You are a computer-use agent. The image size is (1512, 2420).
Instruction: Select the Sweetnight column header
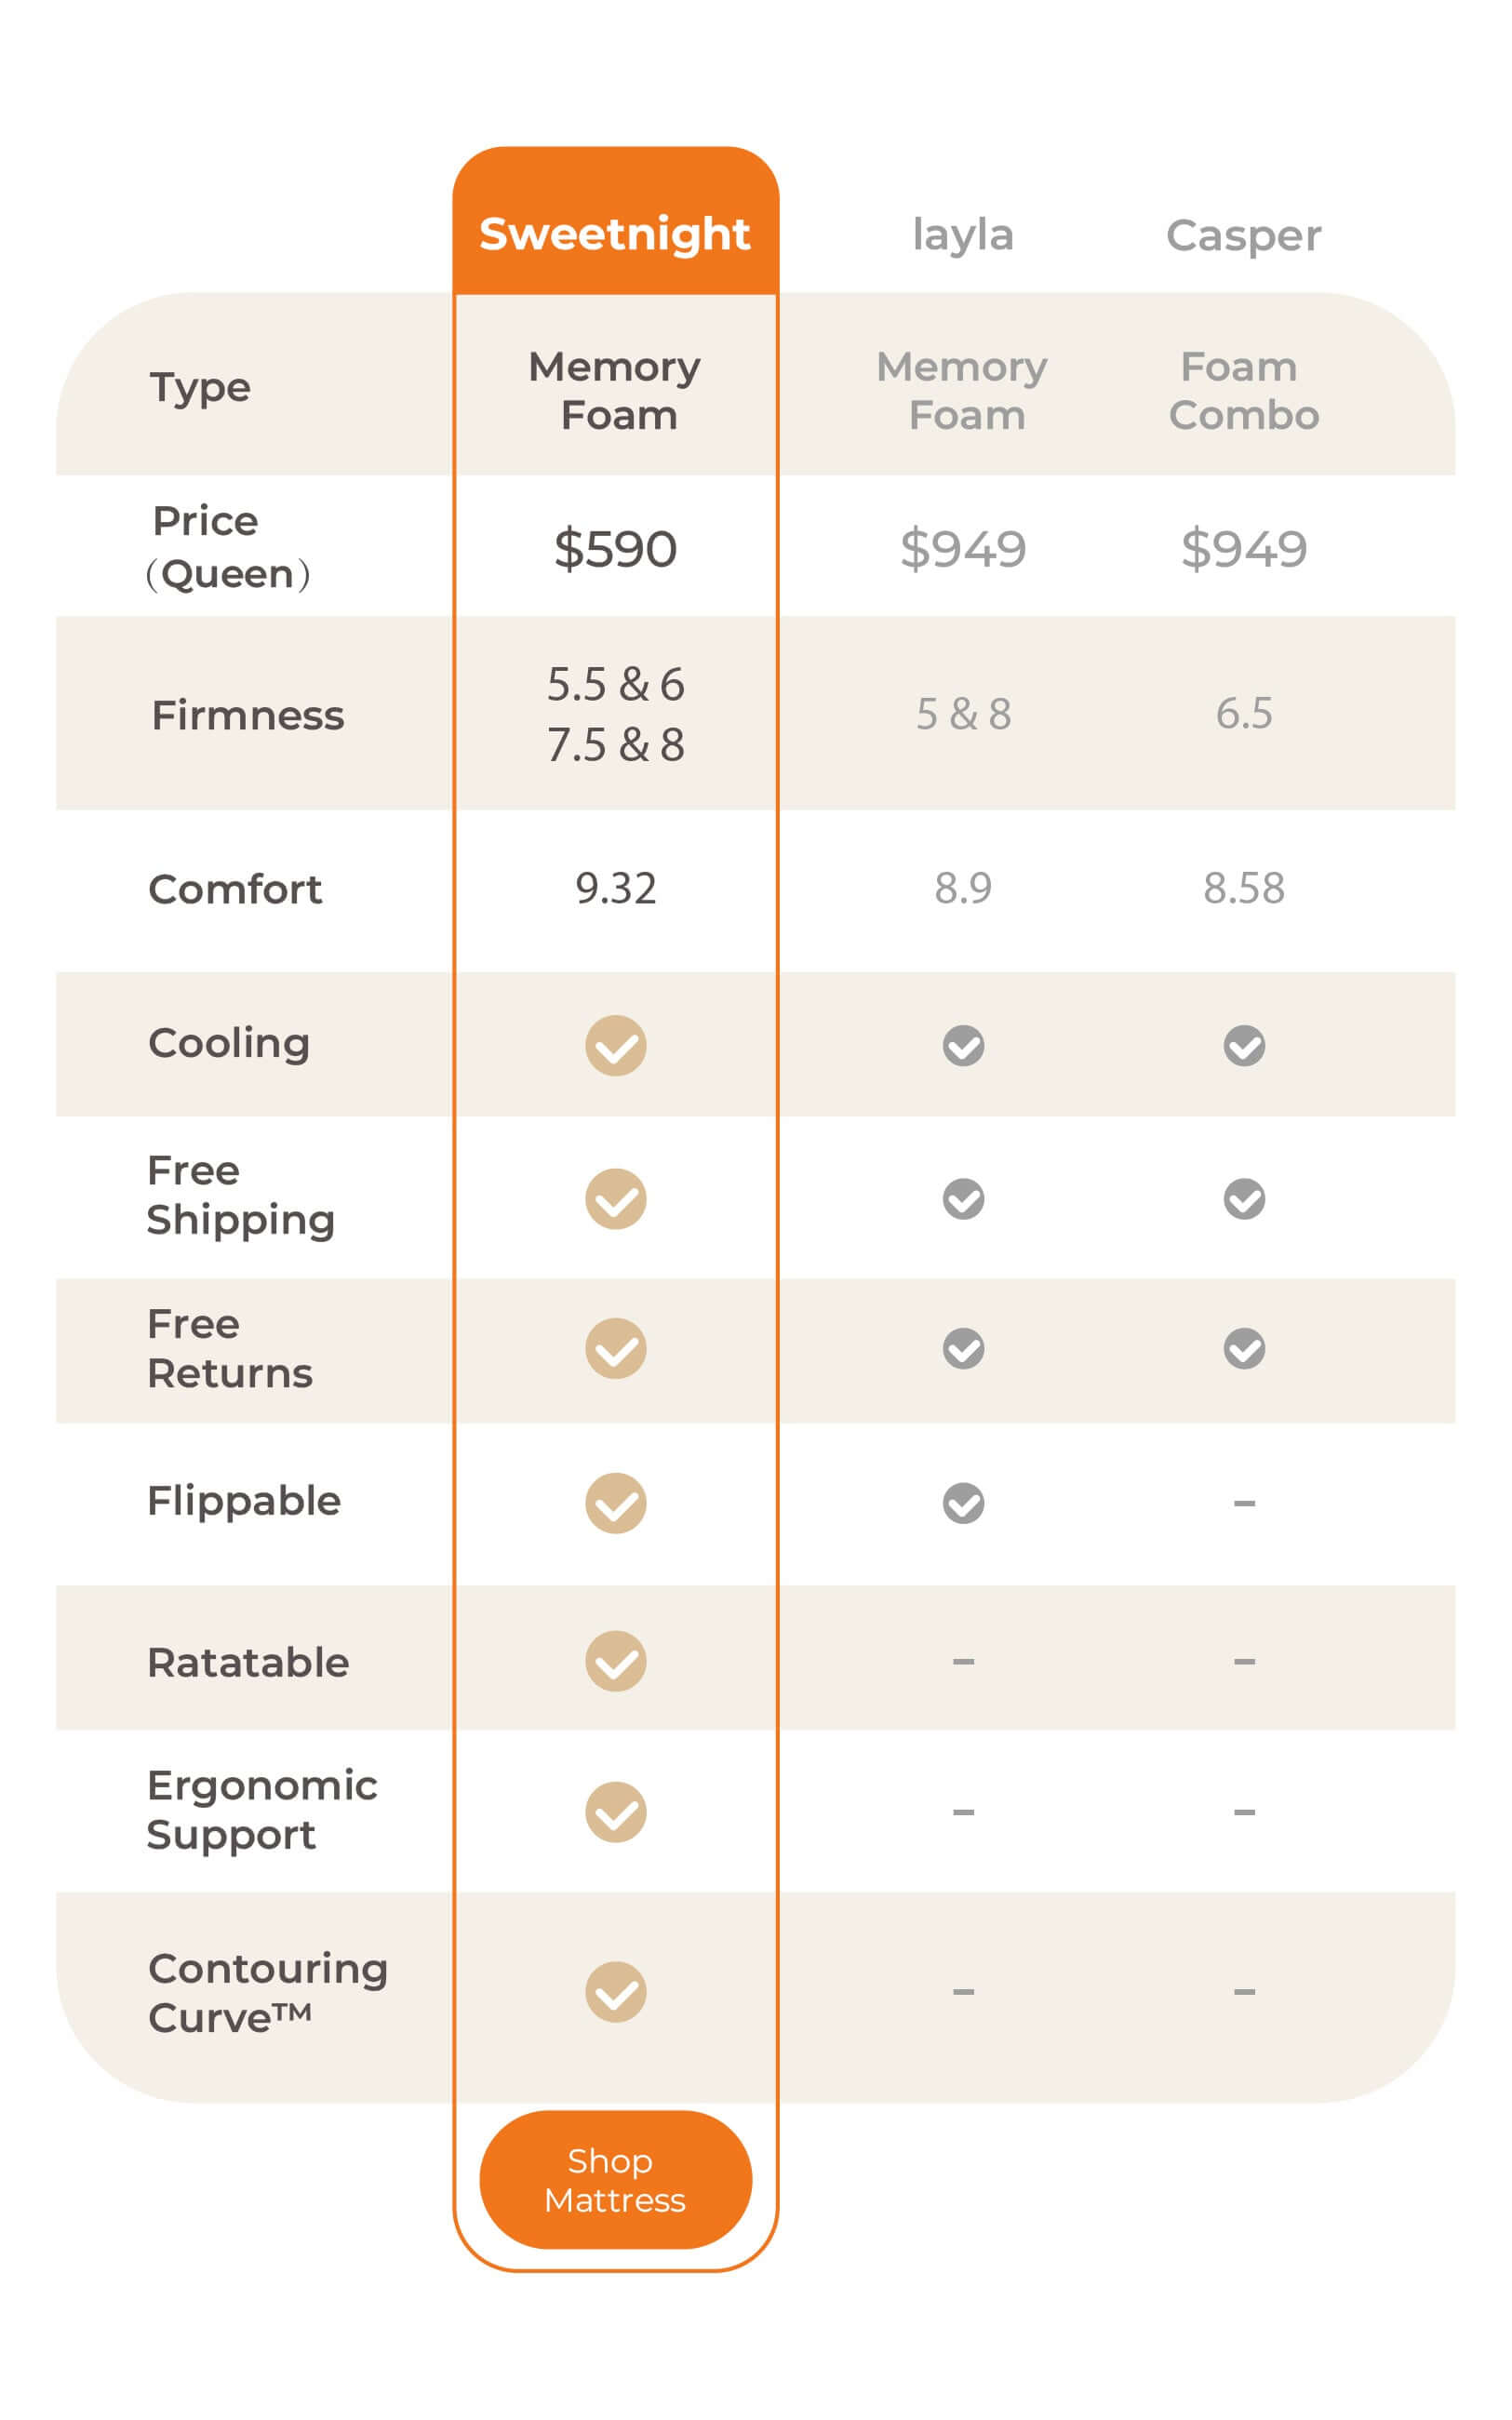tap(615, 234)
